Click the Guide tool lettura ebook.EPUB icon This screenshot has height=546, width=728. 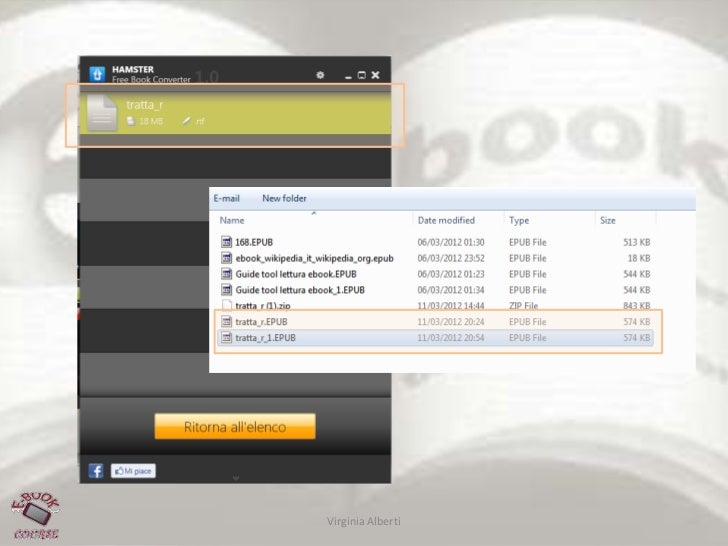pos(226,273)
